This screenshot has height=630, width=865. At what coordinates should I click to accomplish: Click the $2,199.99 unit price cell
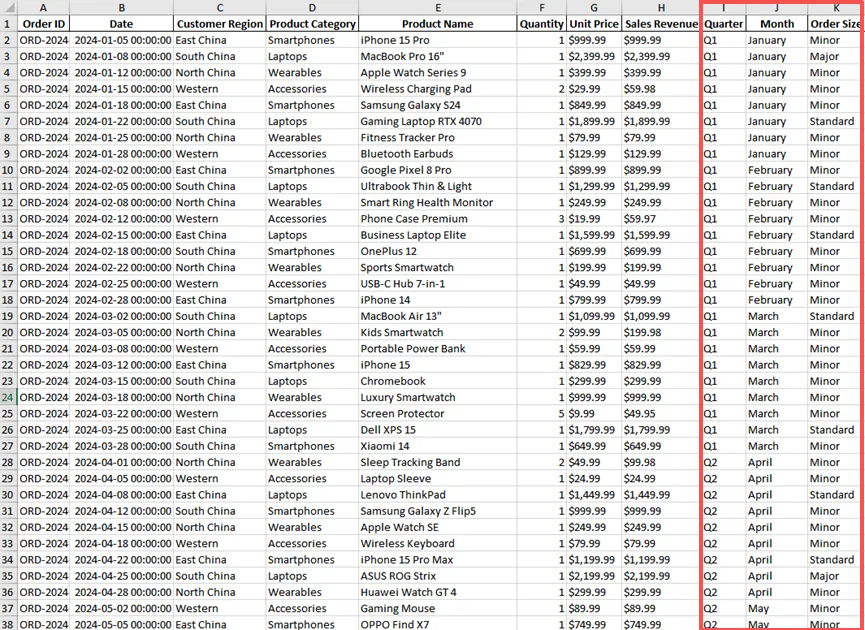pos(594,576)
